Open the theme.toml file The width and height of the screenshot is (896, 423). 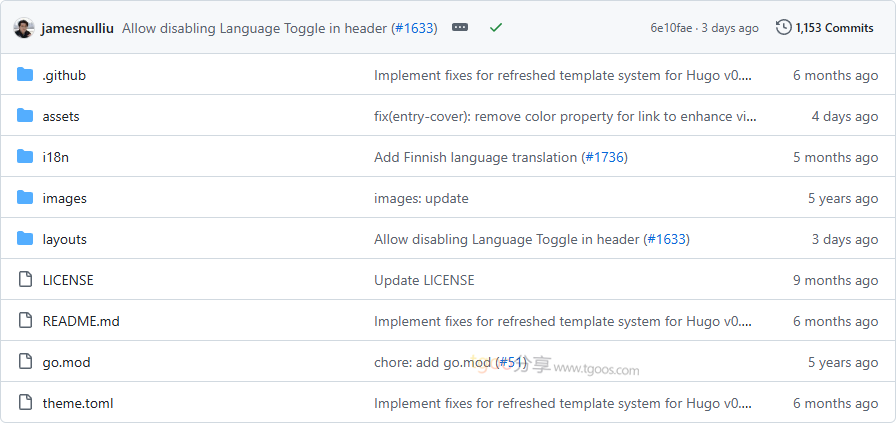(77, 403)
